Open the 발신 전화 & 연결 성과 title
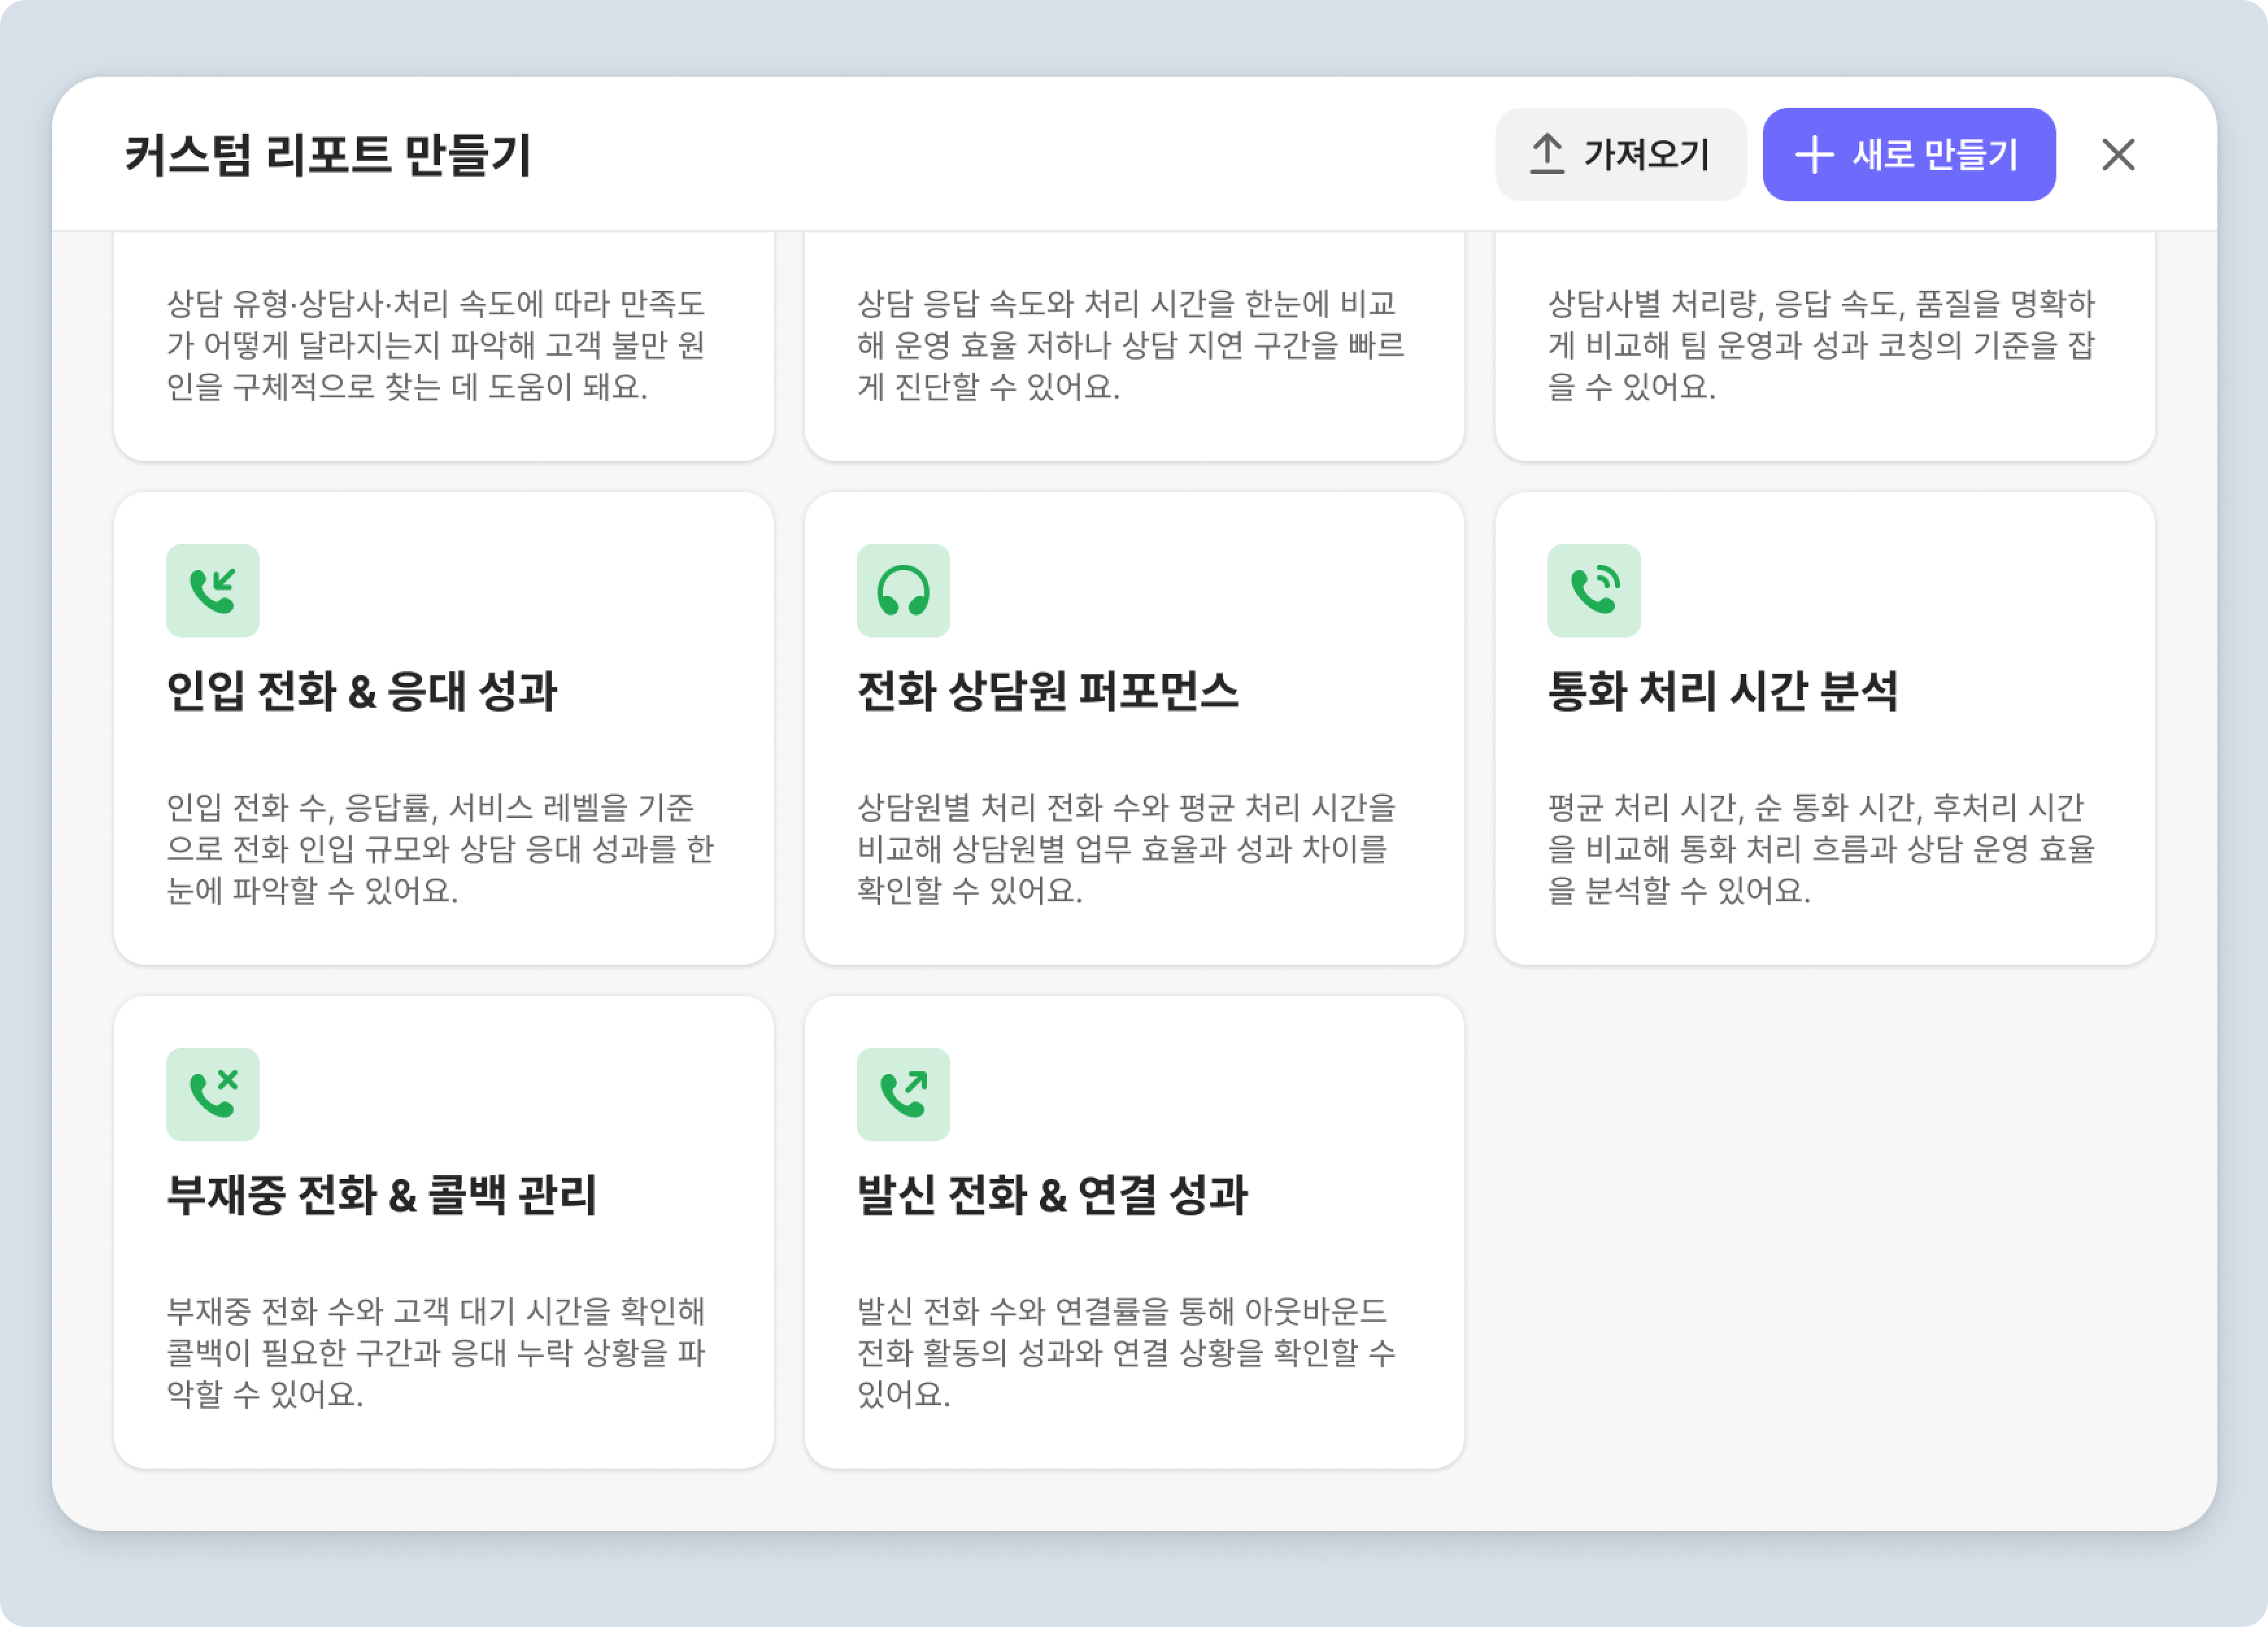 click(1052, 1195)
